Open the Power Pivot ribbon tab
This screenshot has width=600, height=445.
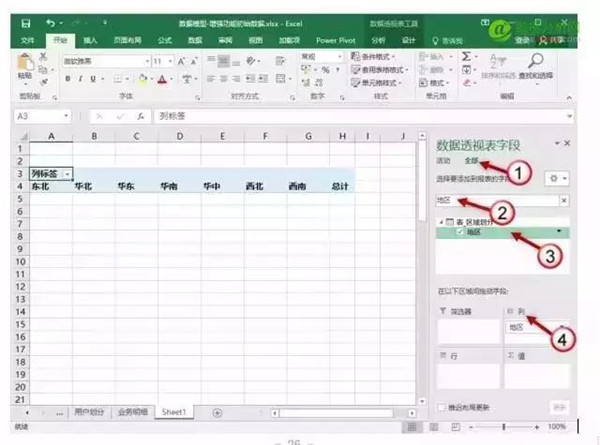click(336, 40)
